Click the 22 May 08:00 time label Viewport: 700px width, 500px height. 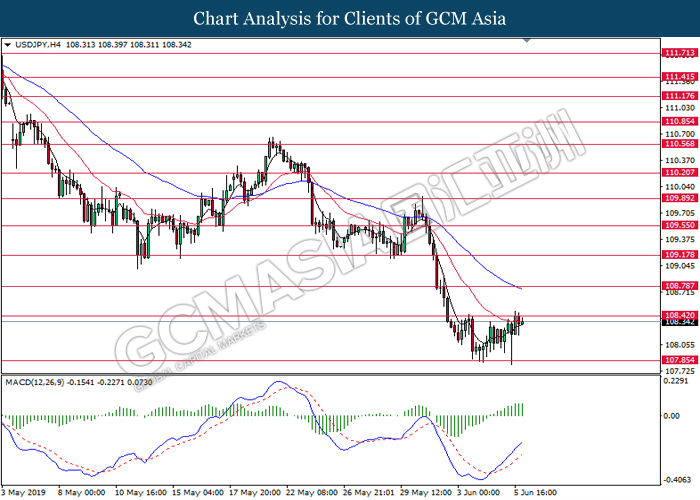[x=312, y=493]
